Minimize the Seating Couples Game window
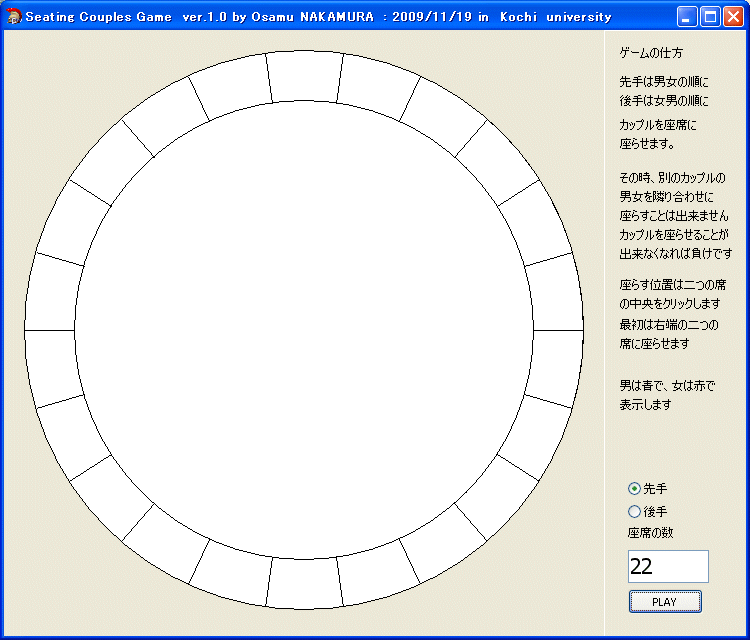 (x=687, y=17)
